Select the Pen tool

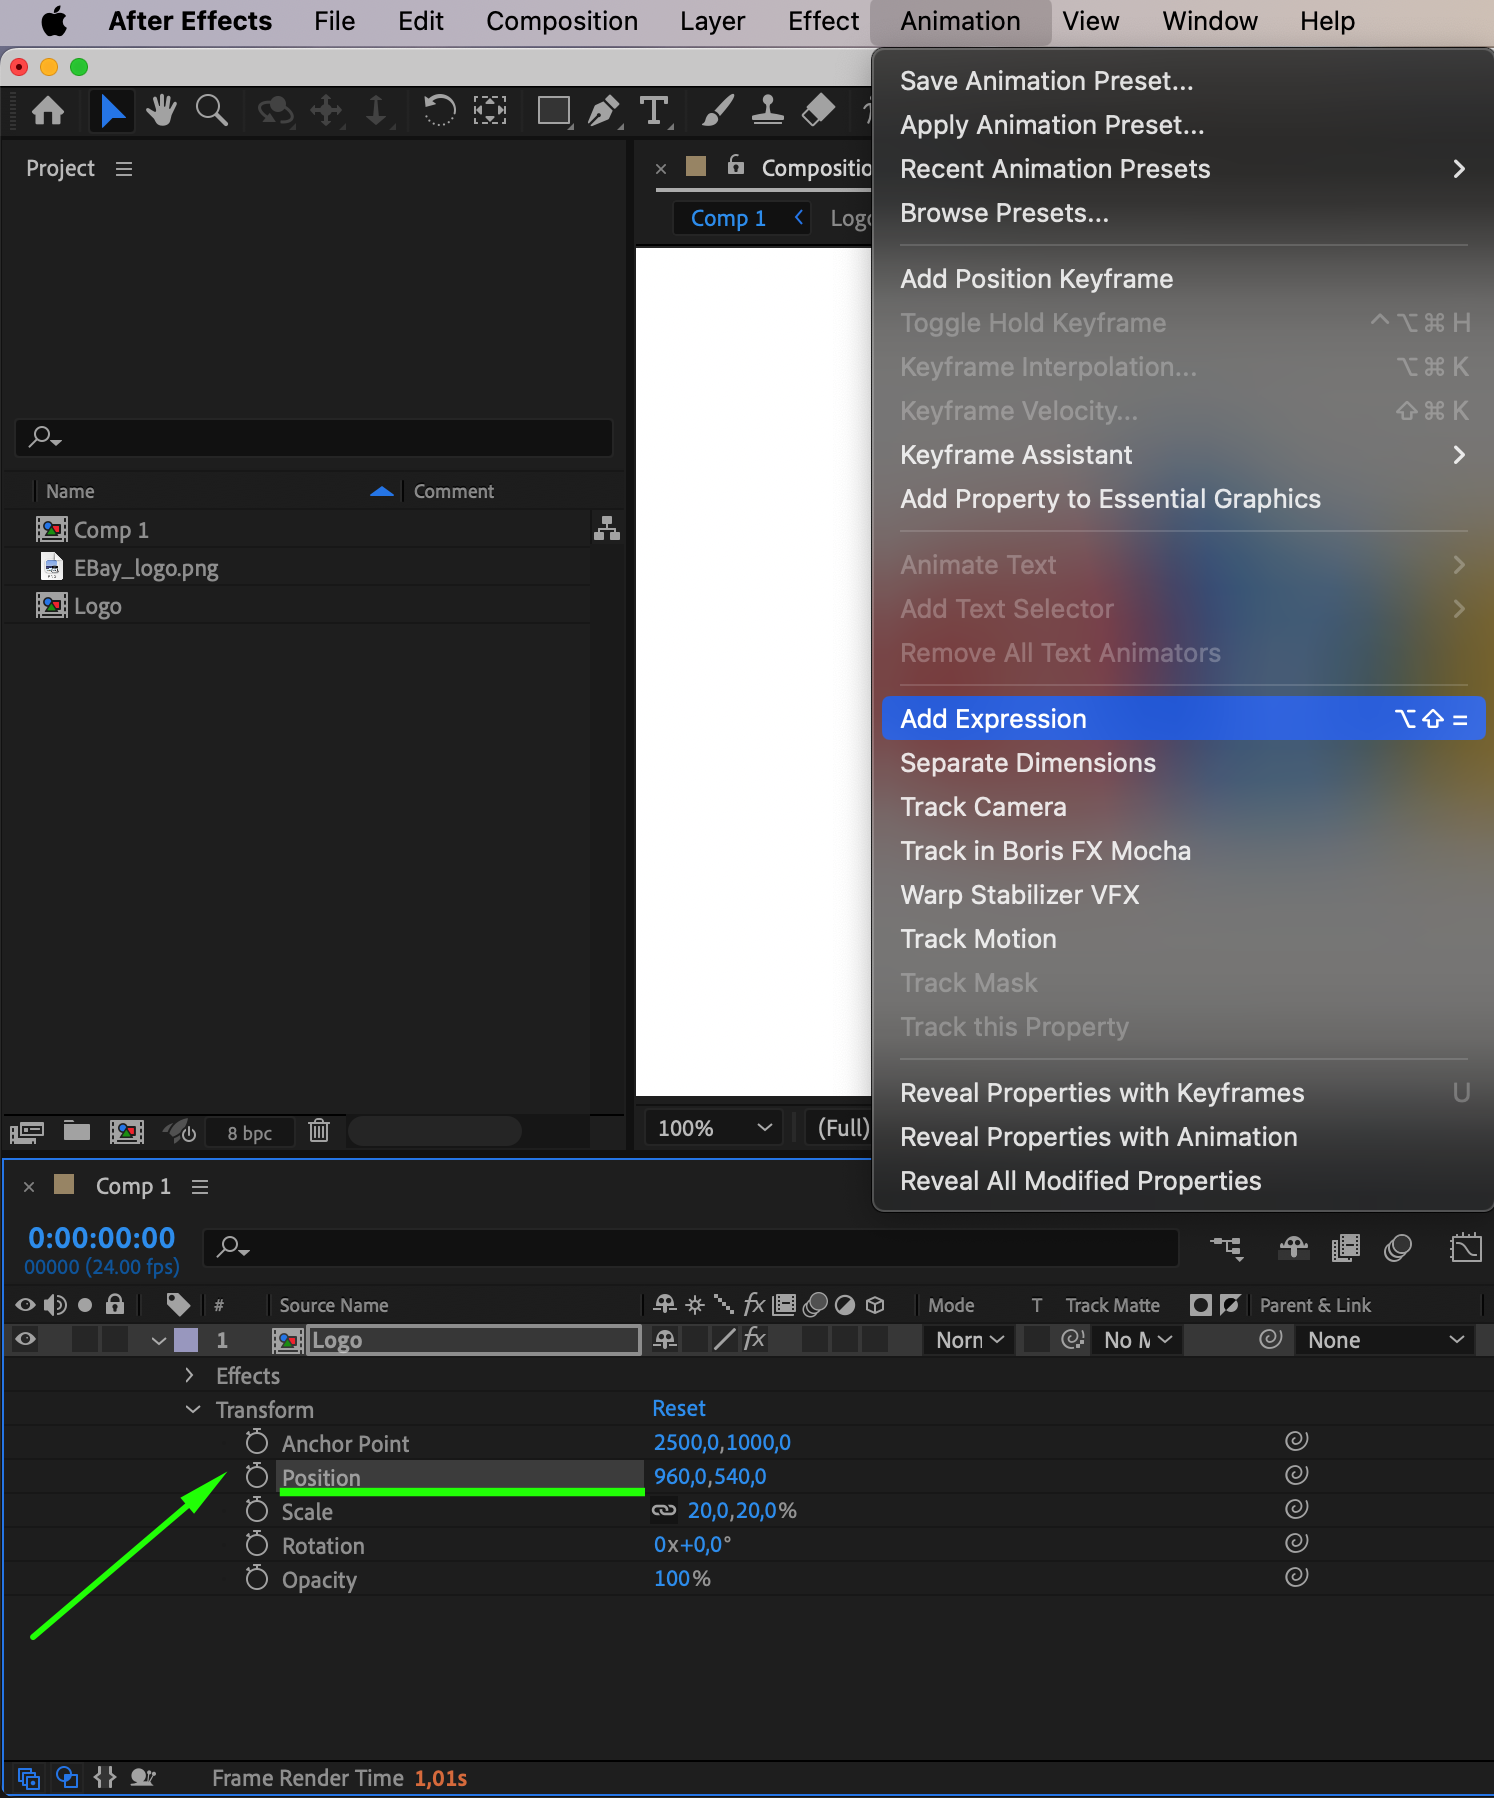pyautogui.click(x=603, y=110)
